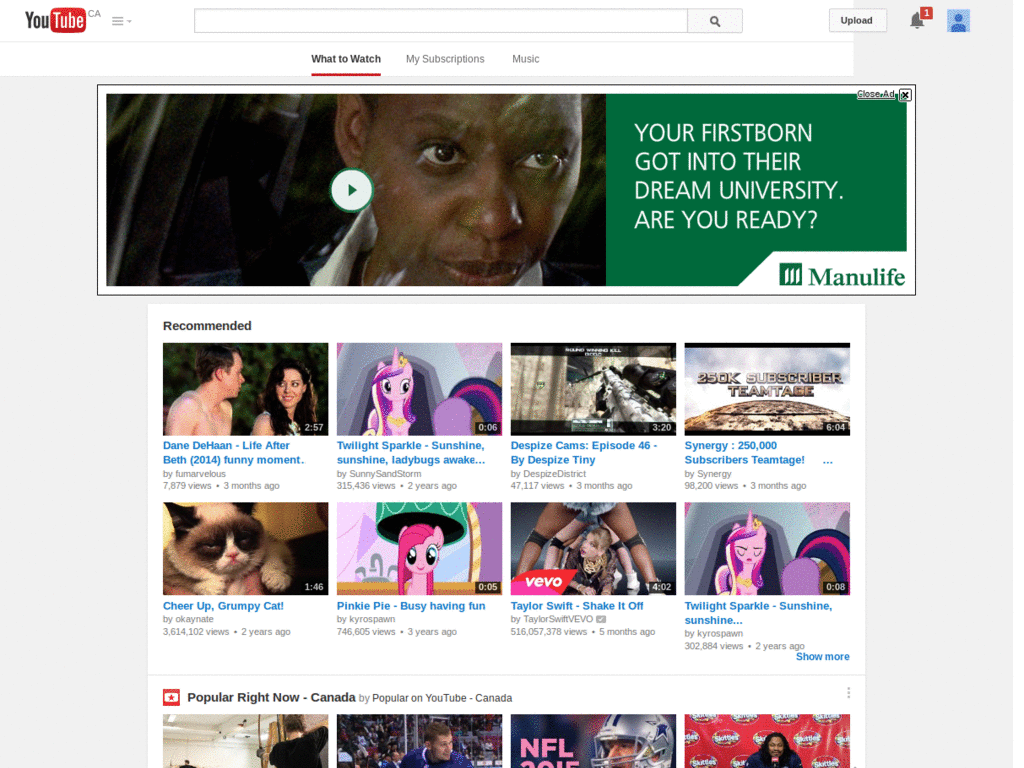
Task: Open Popular Right Now section options menu
Action: (848, 693)
